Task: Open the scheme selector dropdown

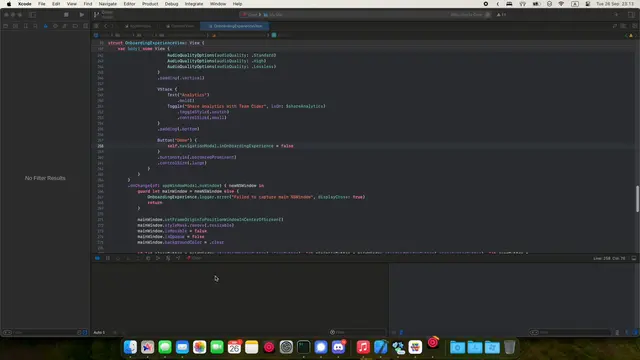Action: [x=251, y=15]
